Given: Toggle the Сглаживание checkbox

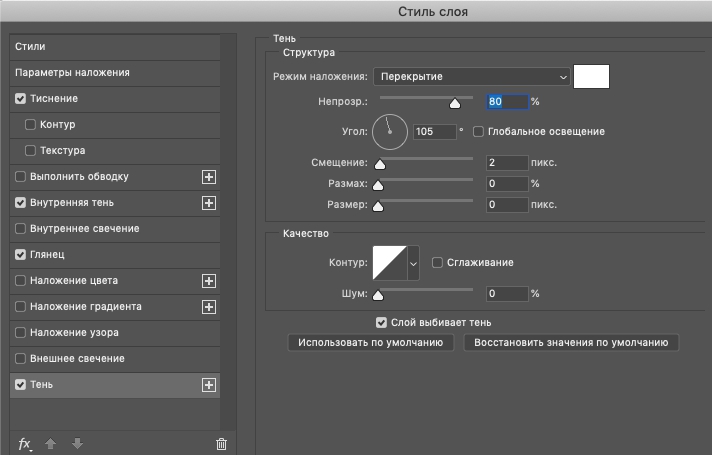Looking at the screenshot, I should 437,262.
